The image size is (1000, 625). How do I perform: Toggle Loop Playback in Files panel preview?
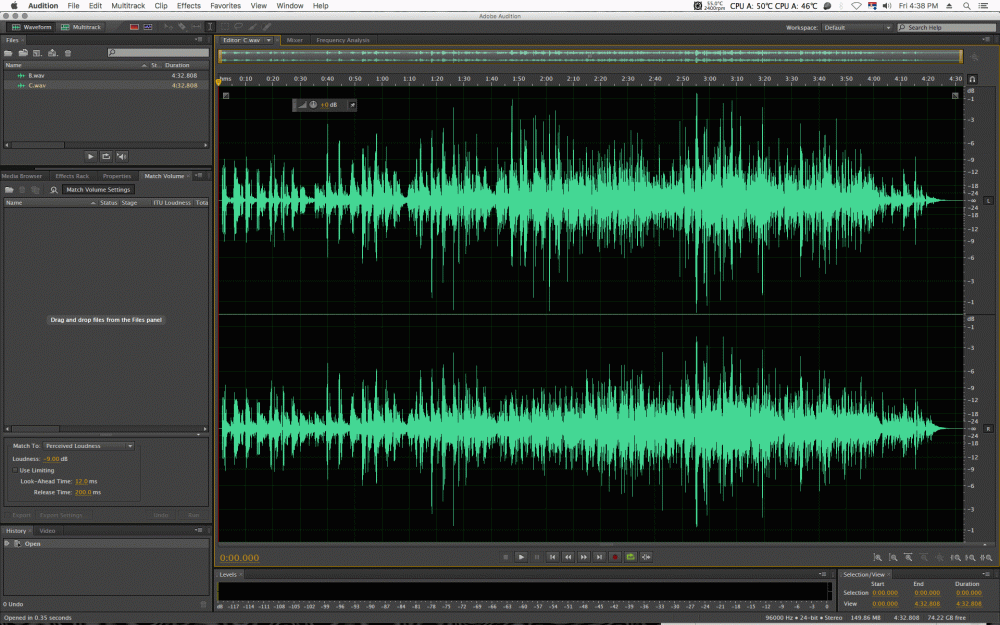point(106,156)
